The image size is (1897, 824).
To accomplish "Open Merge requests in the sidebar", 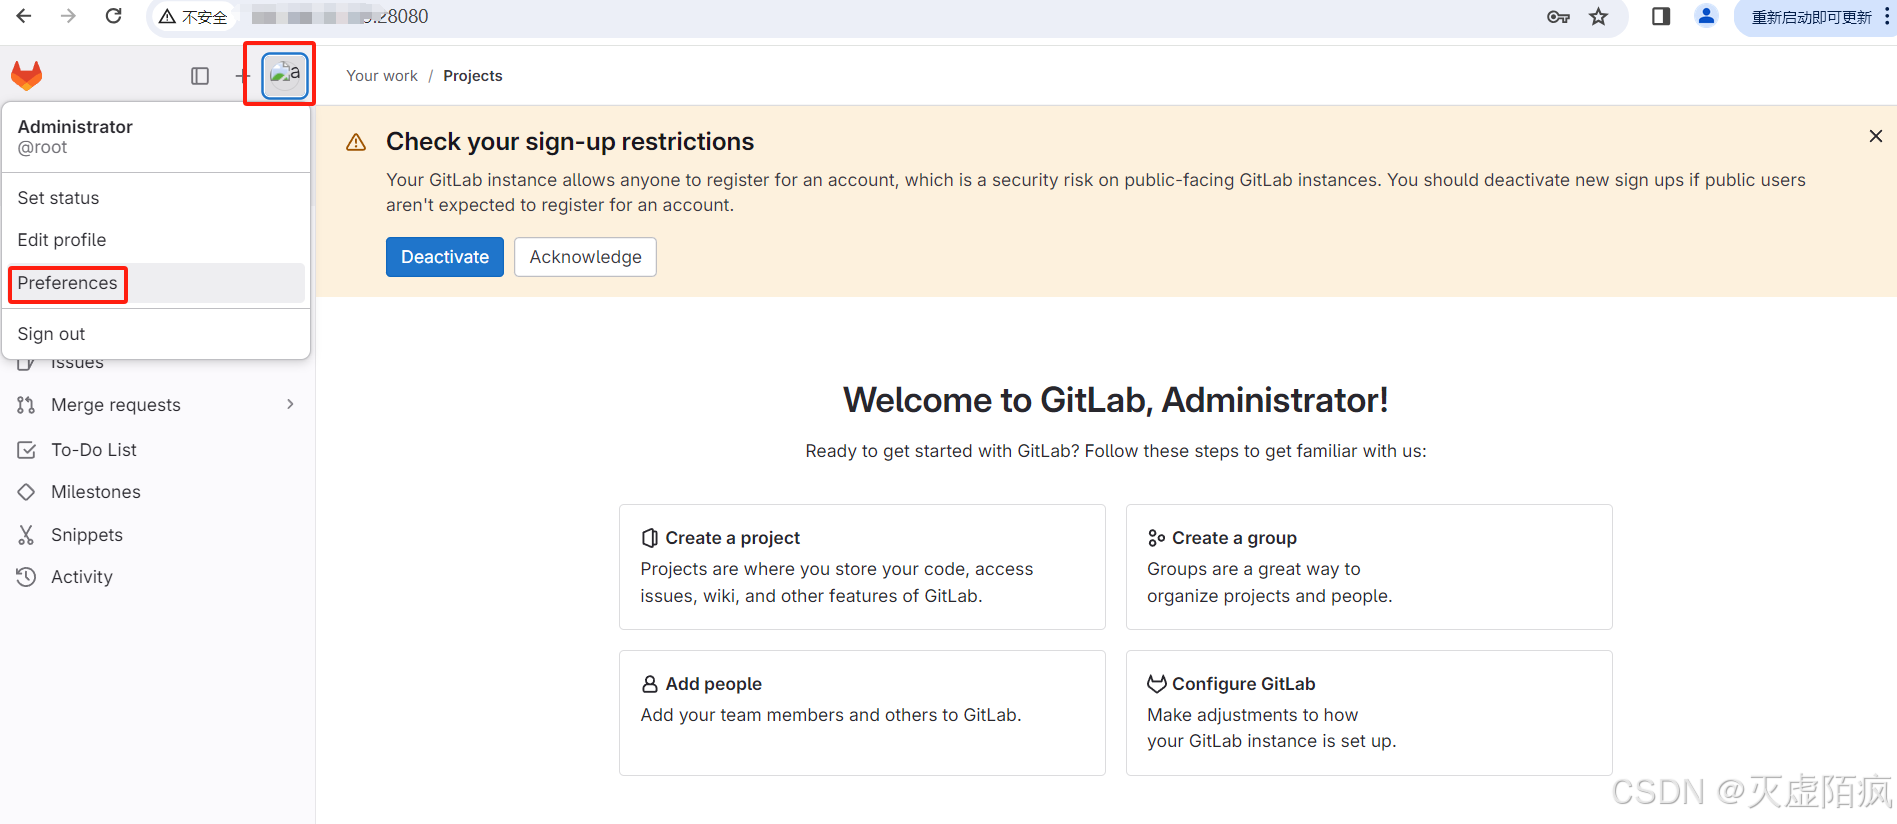I will point(157,405).
